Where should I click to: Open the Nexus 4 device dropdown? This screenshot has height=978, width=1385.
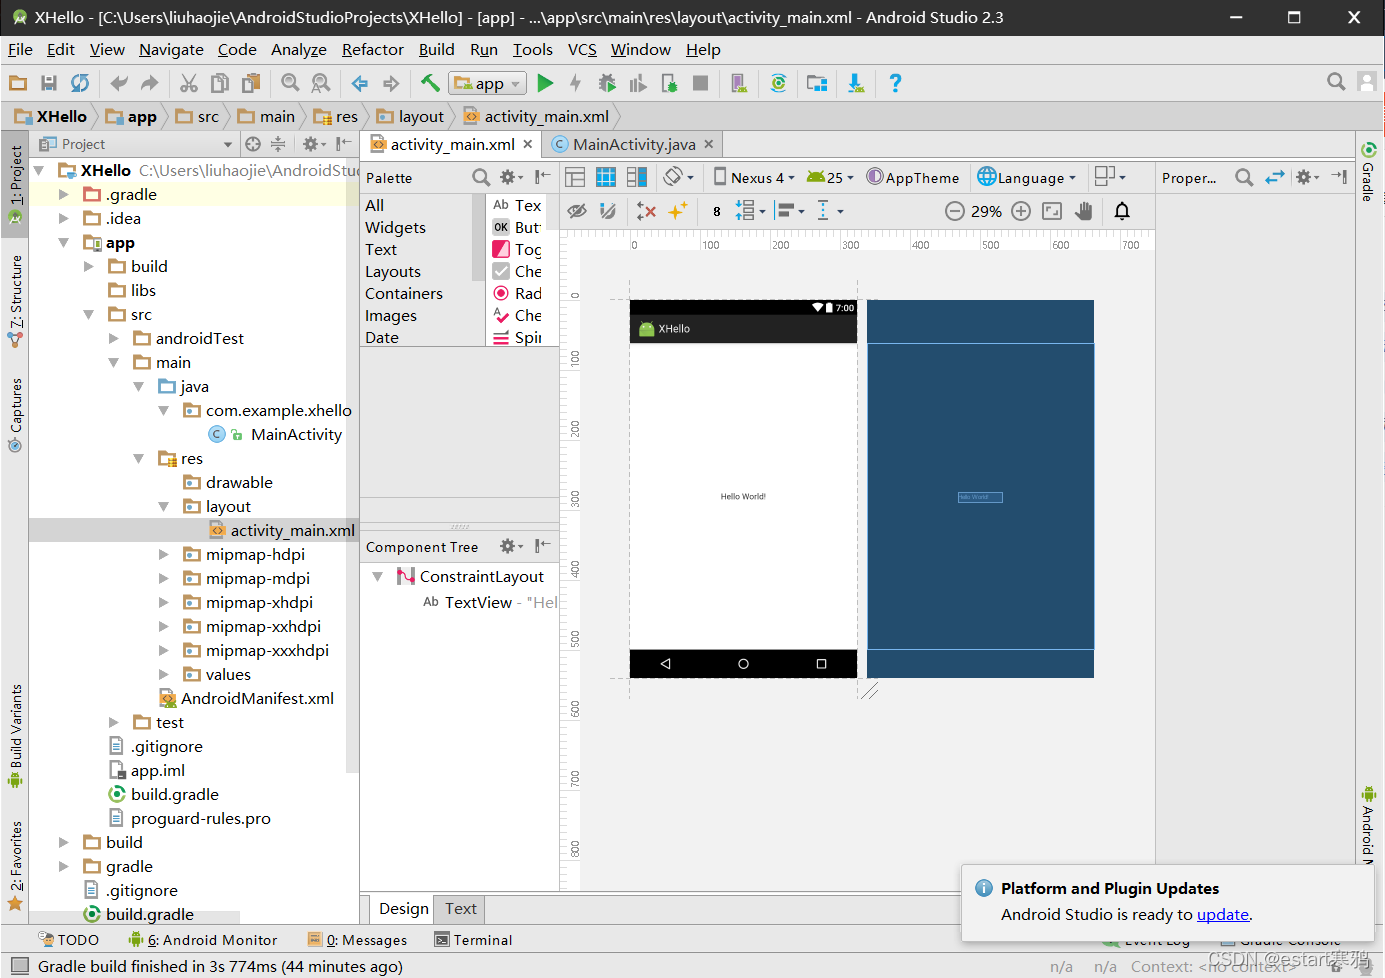coord(754,177)
